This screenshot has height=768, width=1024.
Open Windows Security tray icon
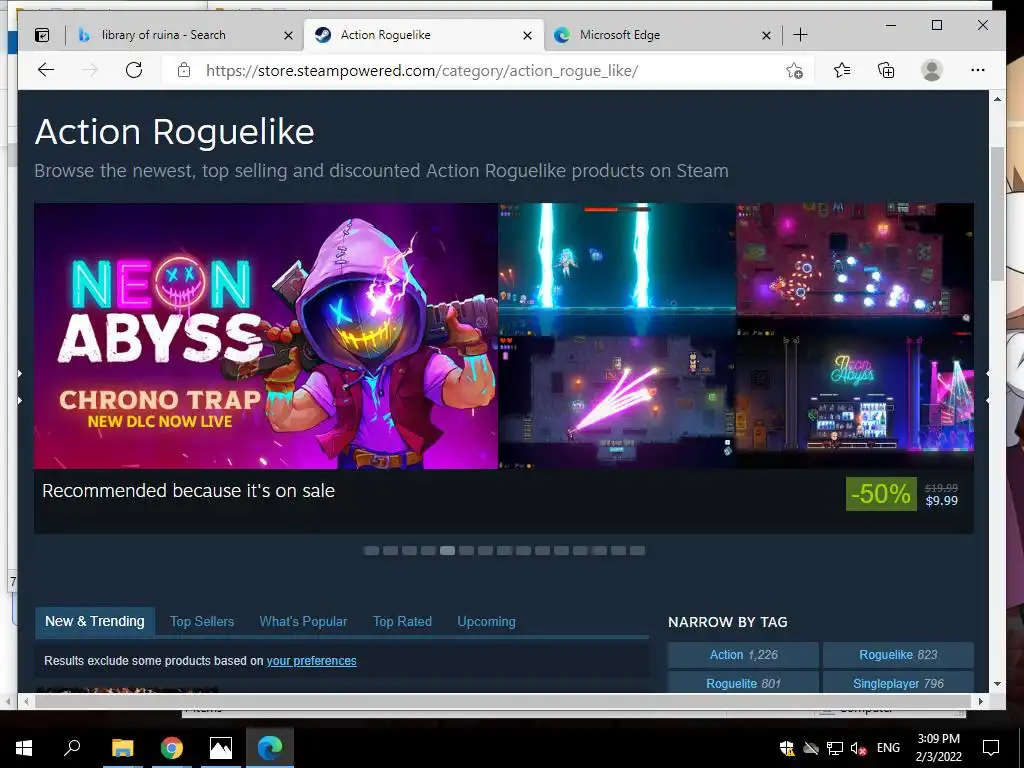(x=787, y=748)
